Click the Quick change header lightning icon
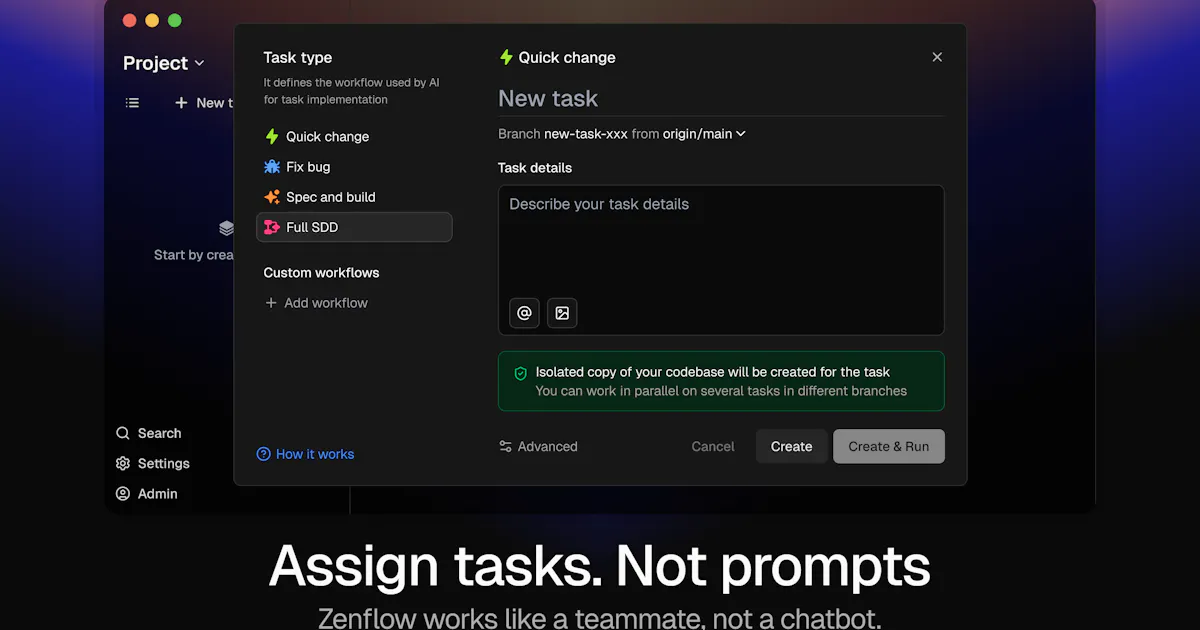 [506, 57]
